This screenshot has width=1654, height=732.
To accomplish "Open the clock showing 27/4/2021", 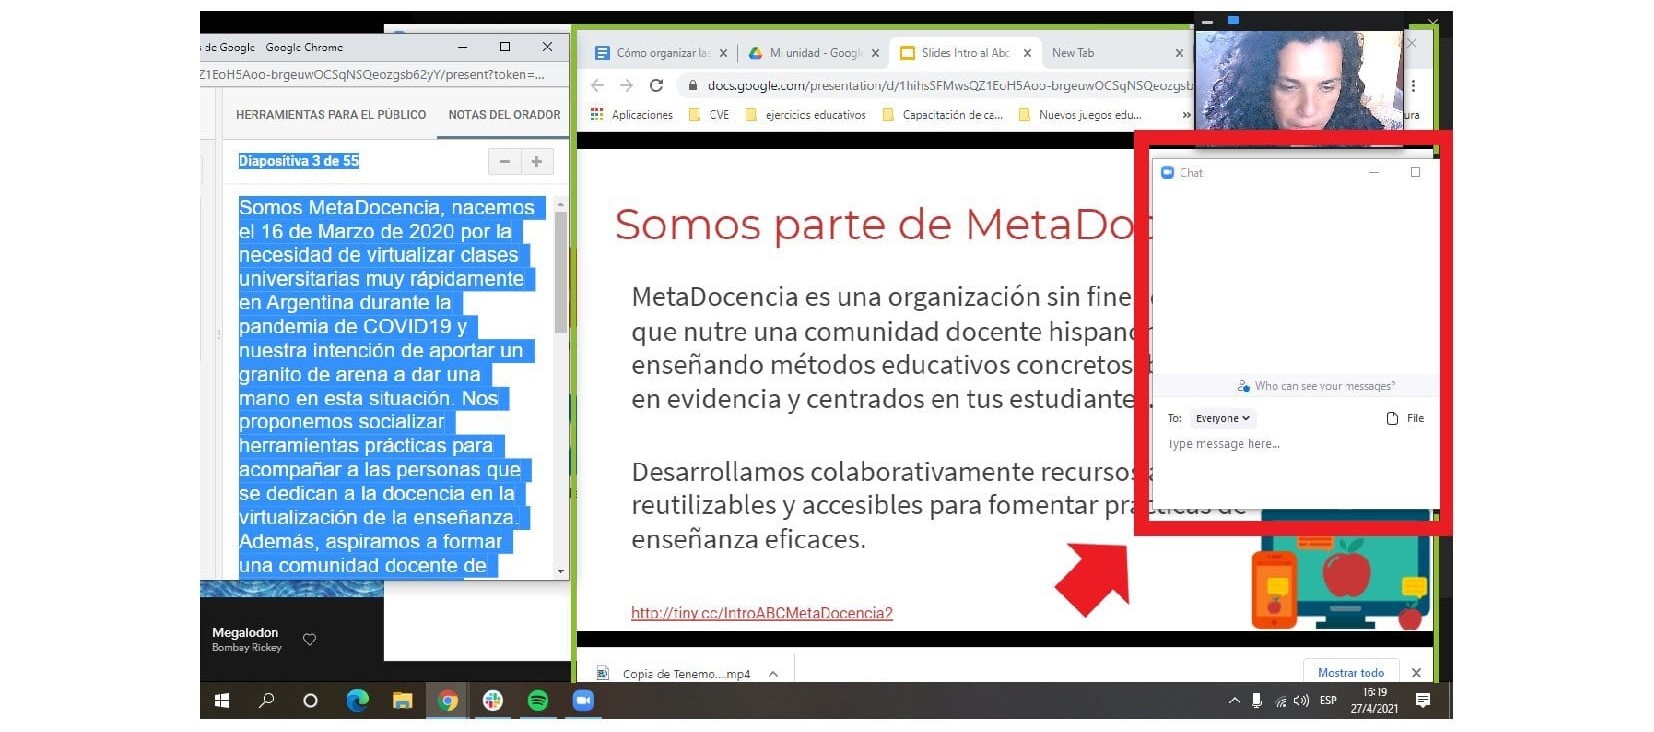I will [1374, 700].
